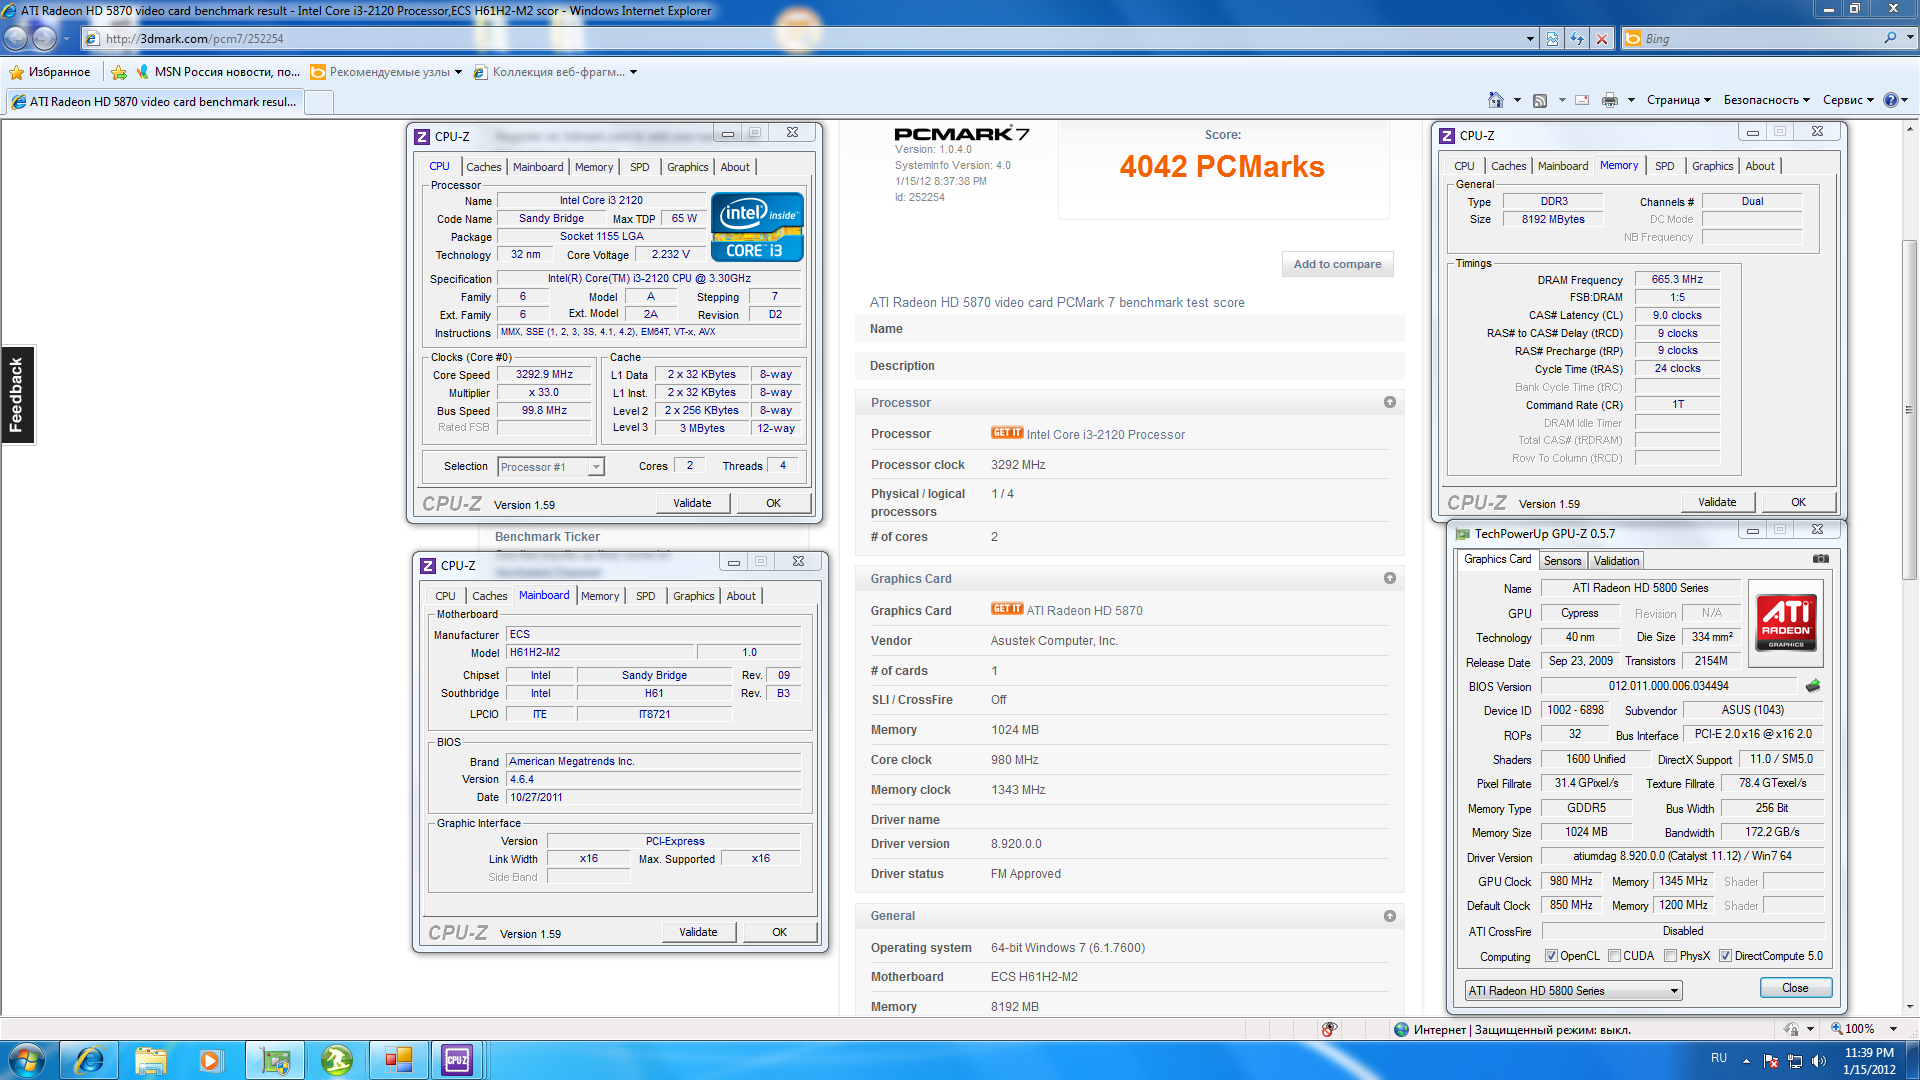The image size is (1920, 1080).
Task: Open the Processor #1 selection dropdown
Action: click(x=551, y=467)
